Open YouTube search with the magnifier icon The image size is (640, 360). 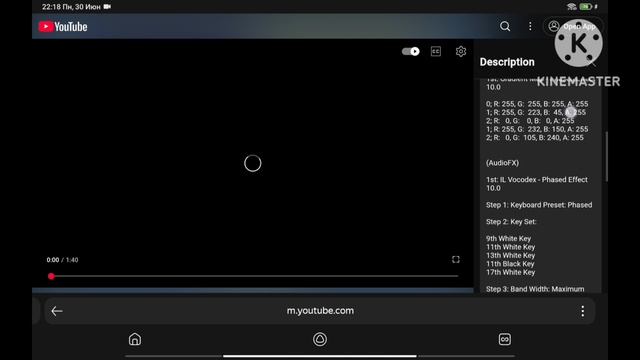point(505,27)
